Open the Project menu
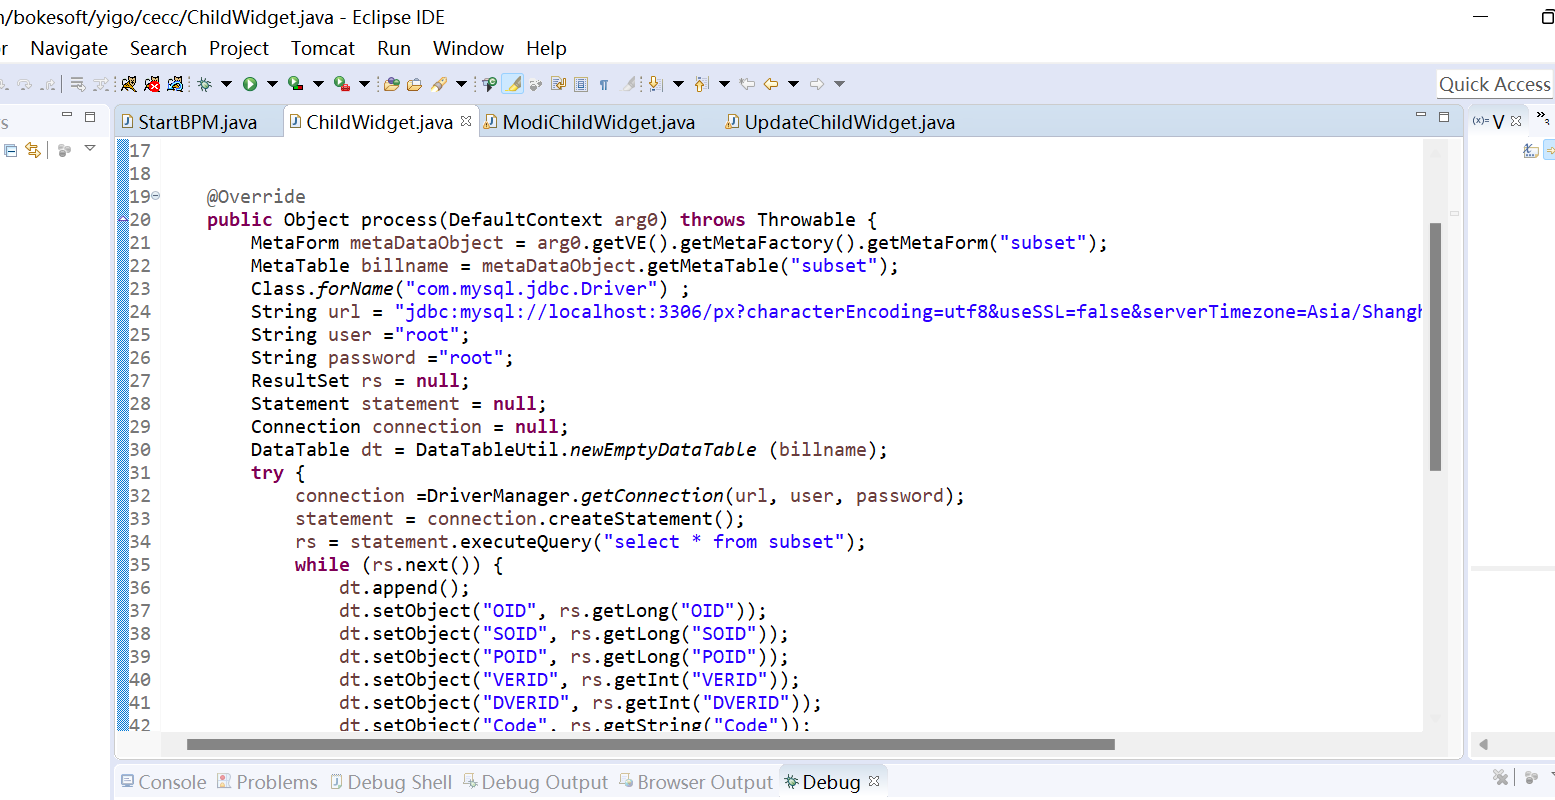 click(239, 48)
